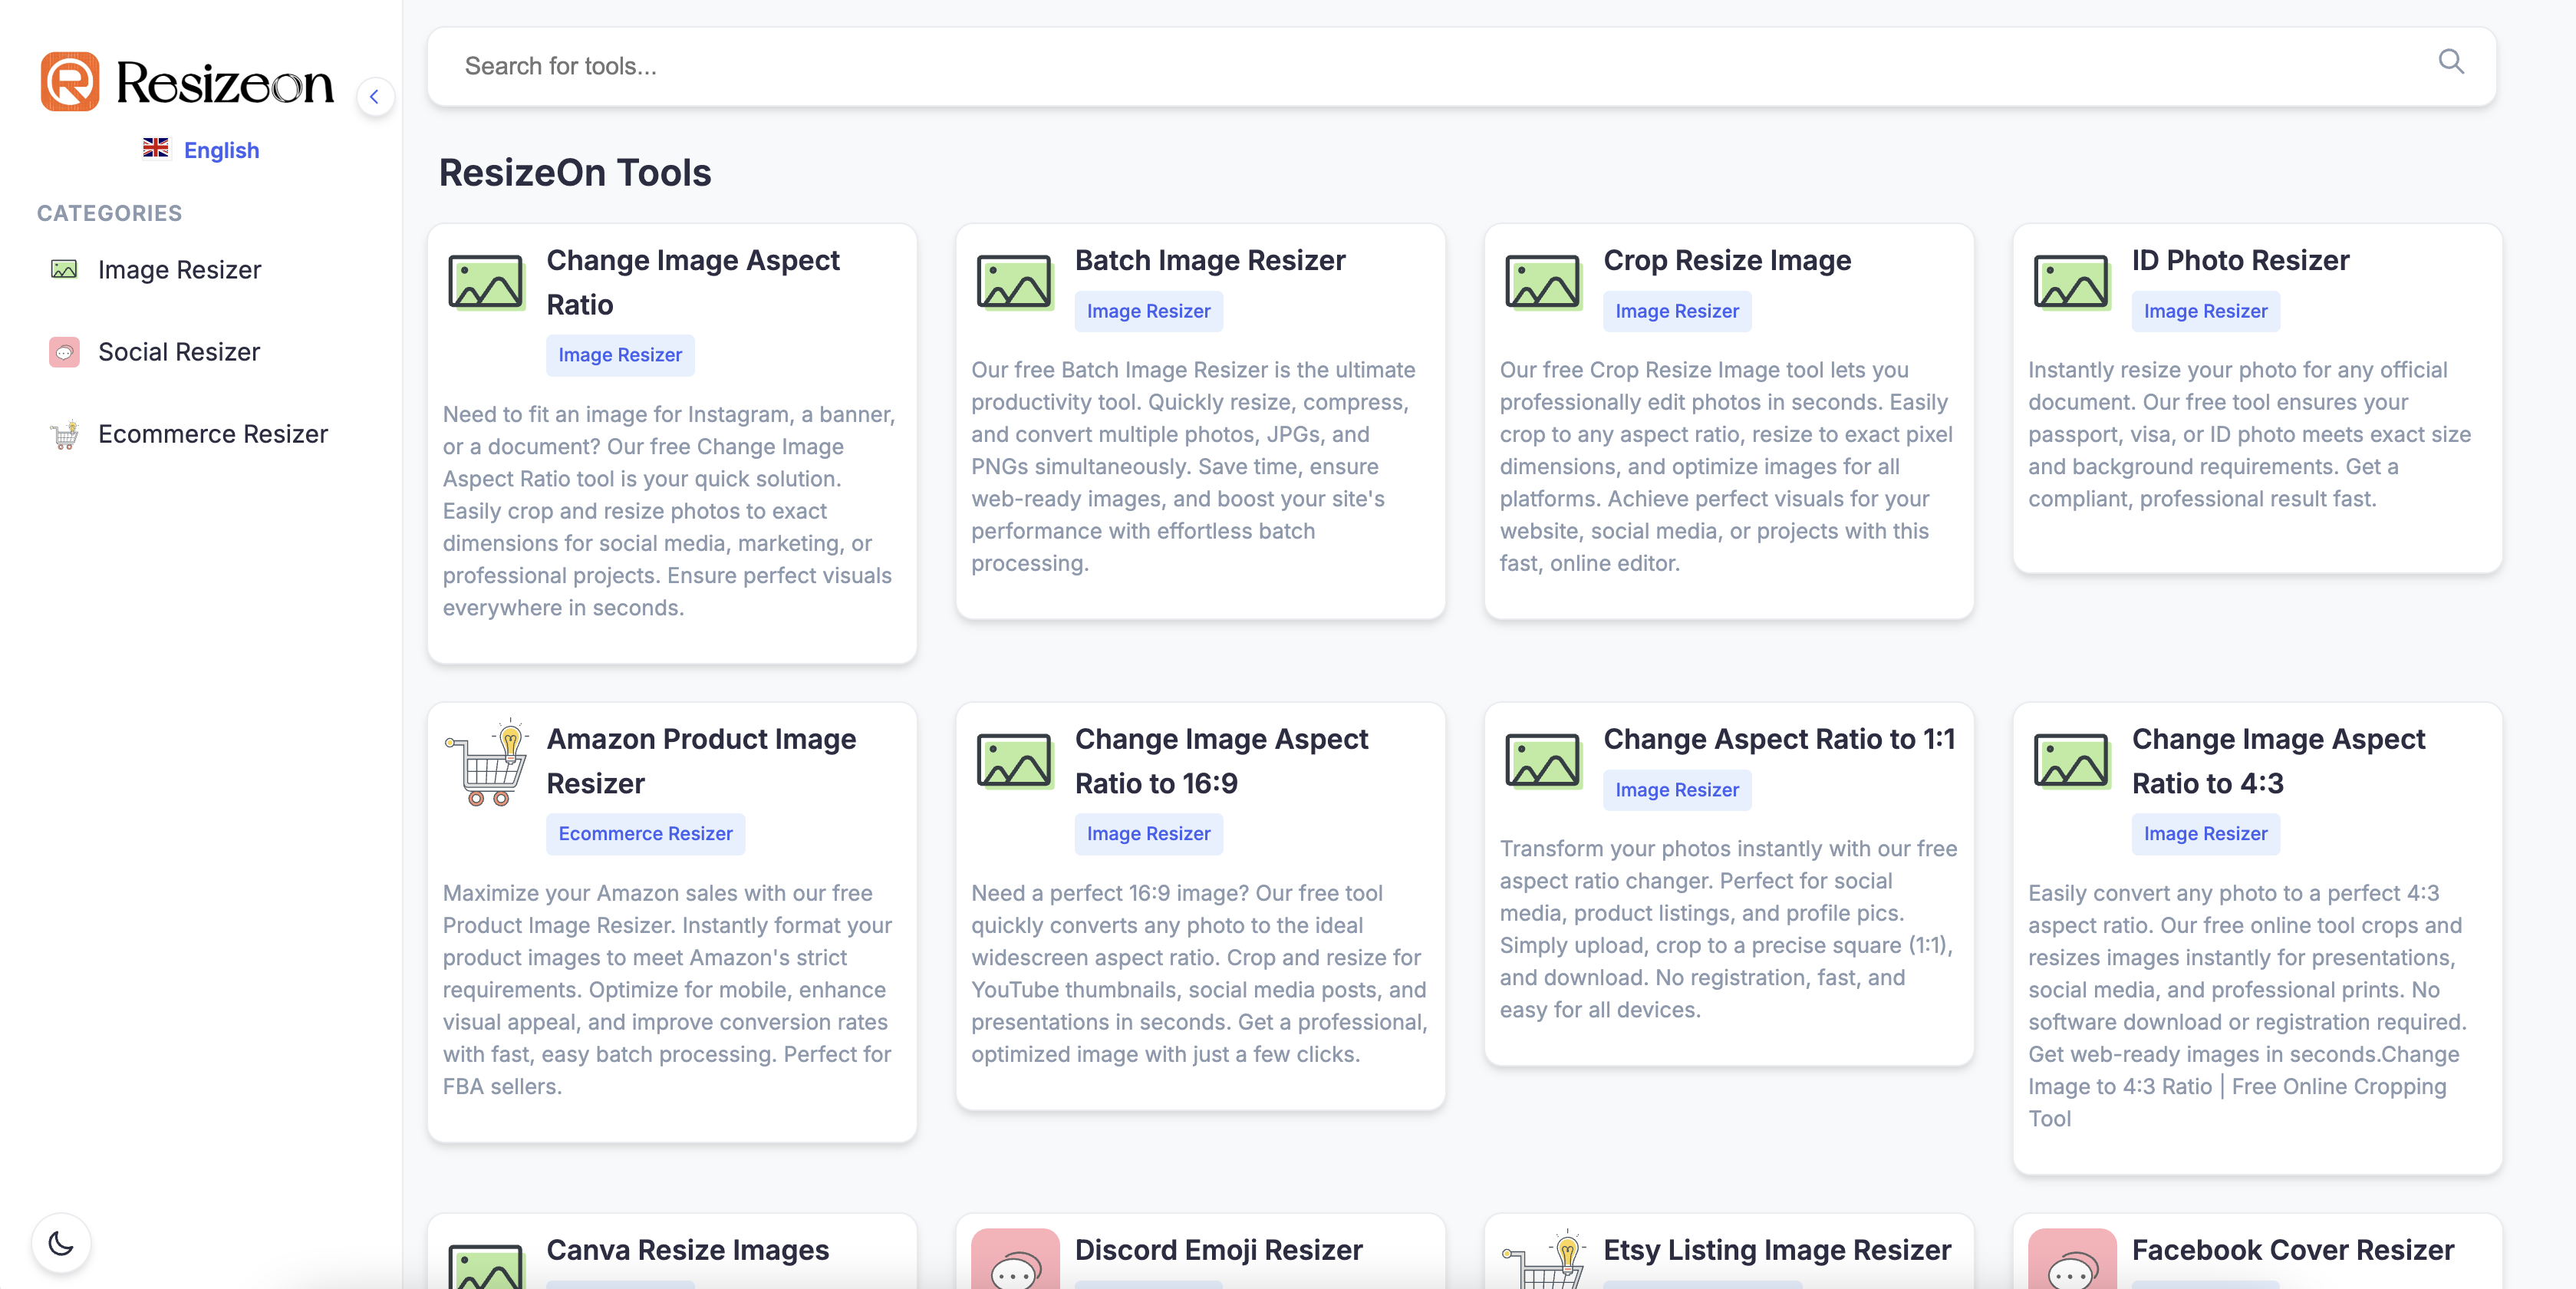Click the ID Photo Resizer image icon

pyautogui.click(x=2071, y=282)
